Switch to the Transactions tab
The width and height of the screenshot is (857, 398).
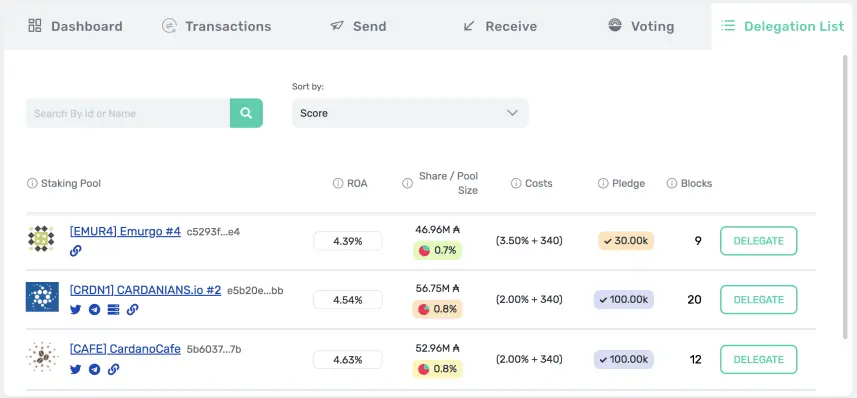click(216, 26)
